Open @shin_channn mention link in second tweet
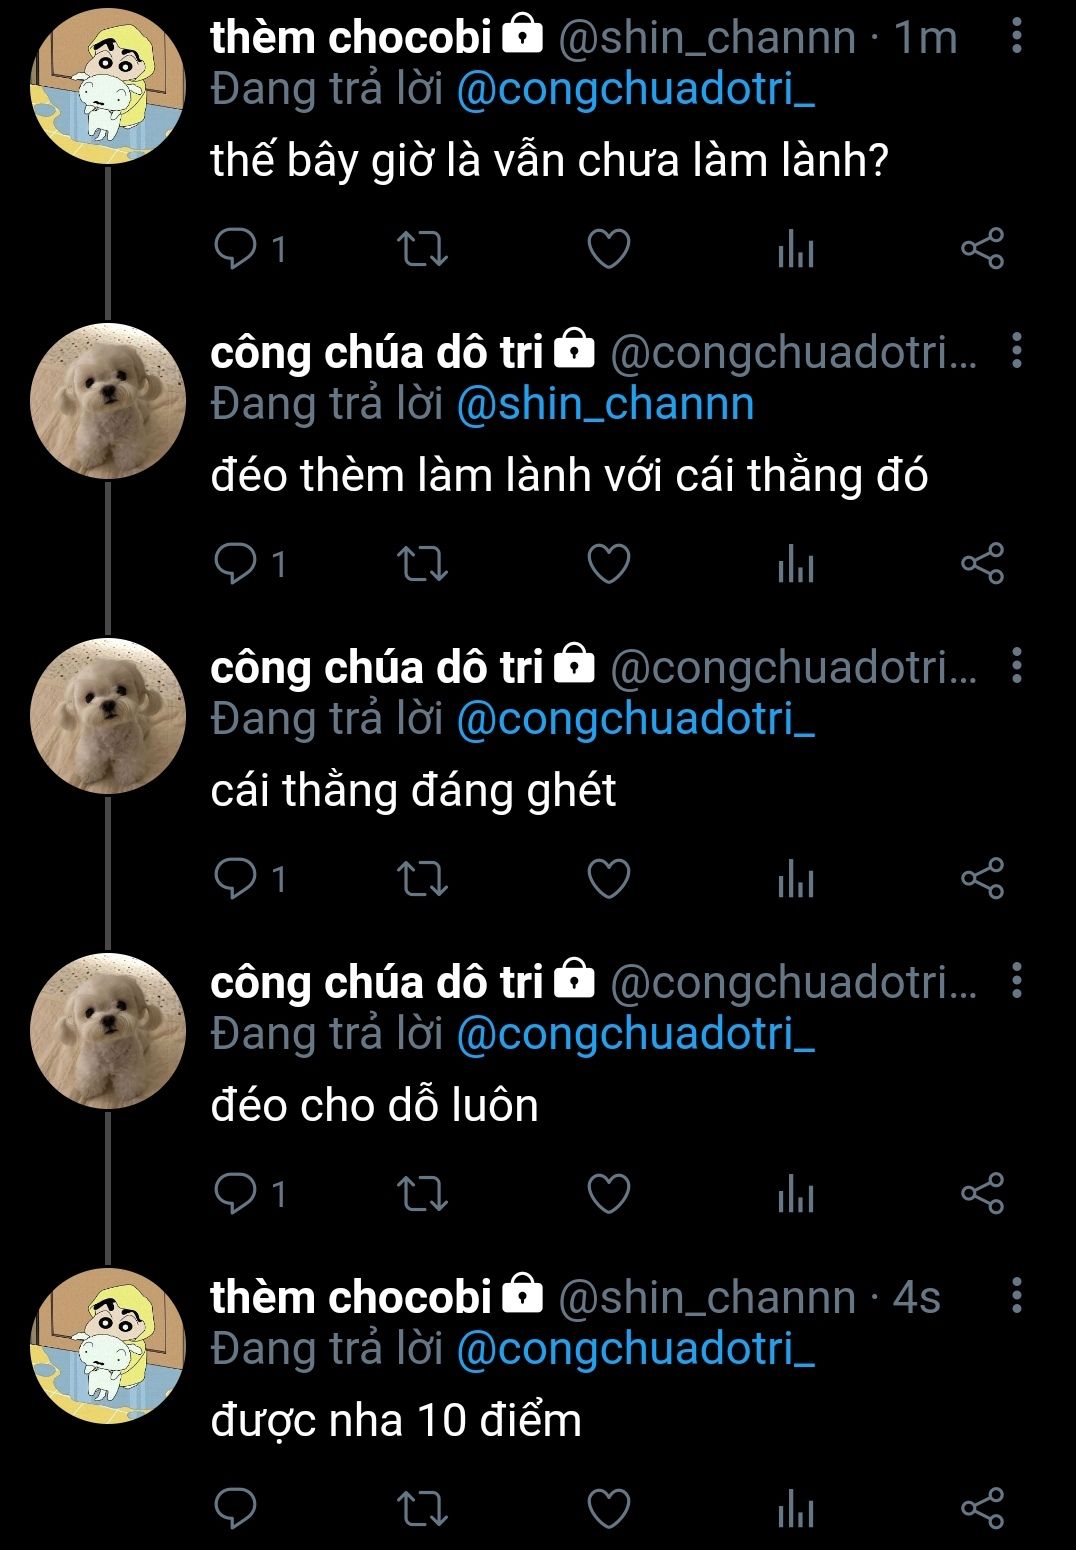 coord(605,404)
